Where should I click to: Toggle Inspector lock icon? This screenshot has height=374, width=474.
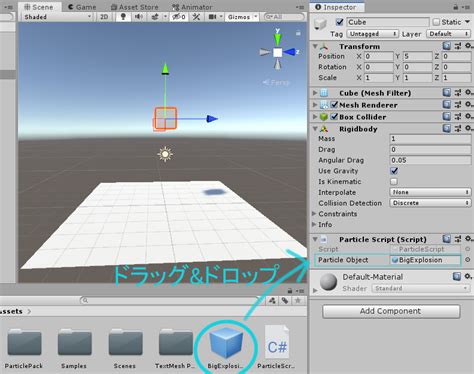coord(456,7)
